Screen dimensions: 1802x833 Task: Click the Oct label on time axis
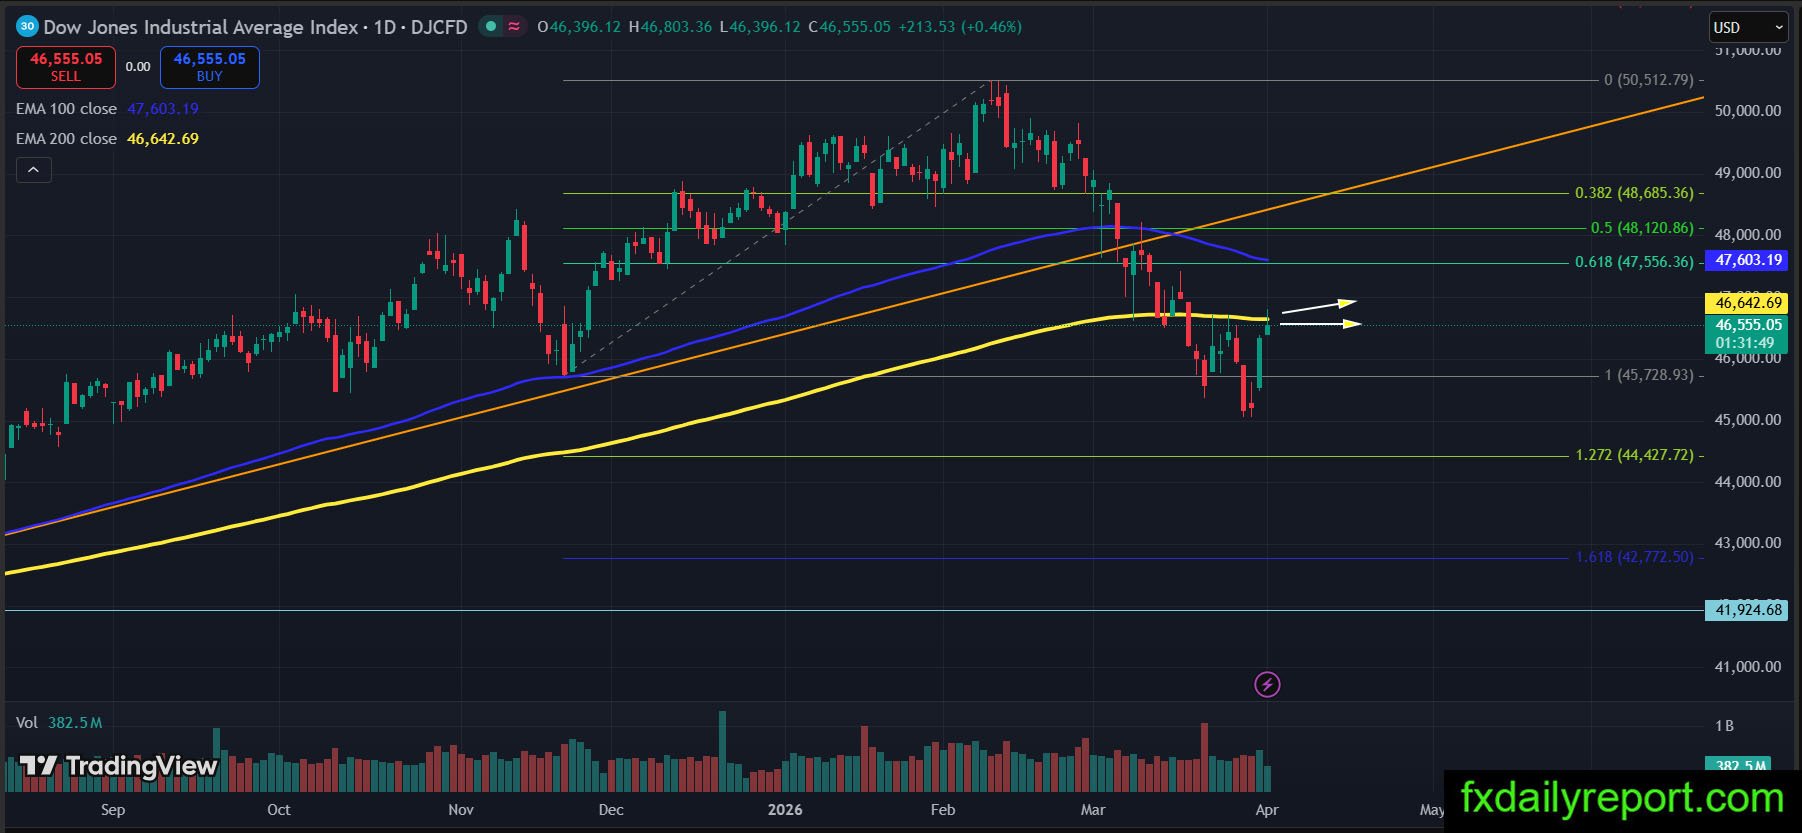(x=279, y=810)
